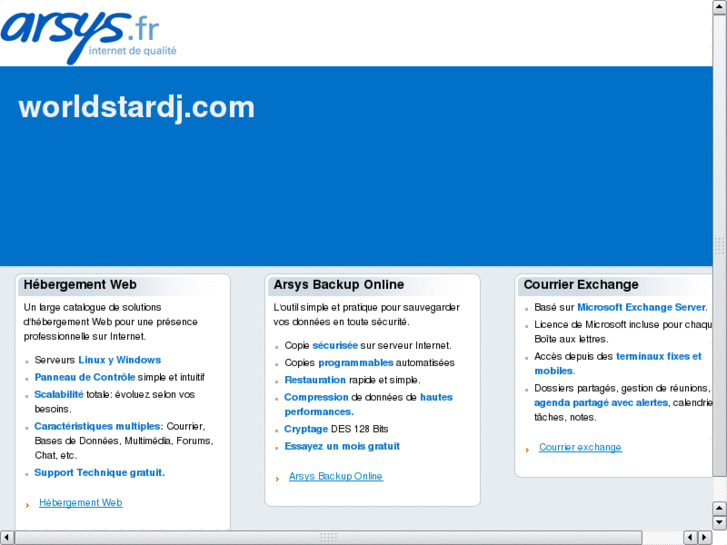727x545 pixels.
Task: Click the word 'programmables'
Action: coord(356,363)
